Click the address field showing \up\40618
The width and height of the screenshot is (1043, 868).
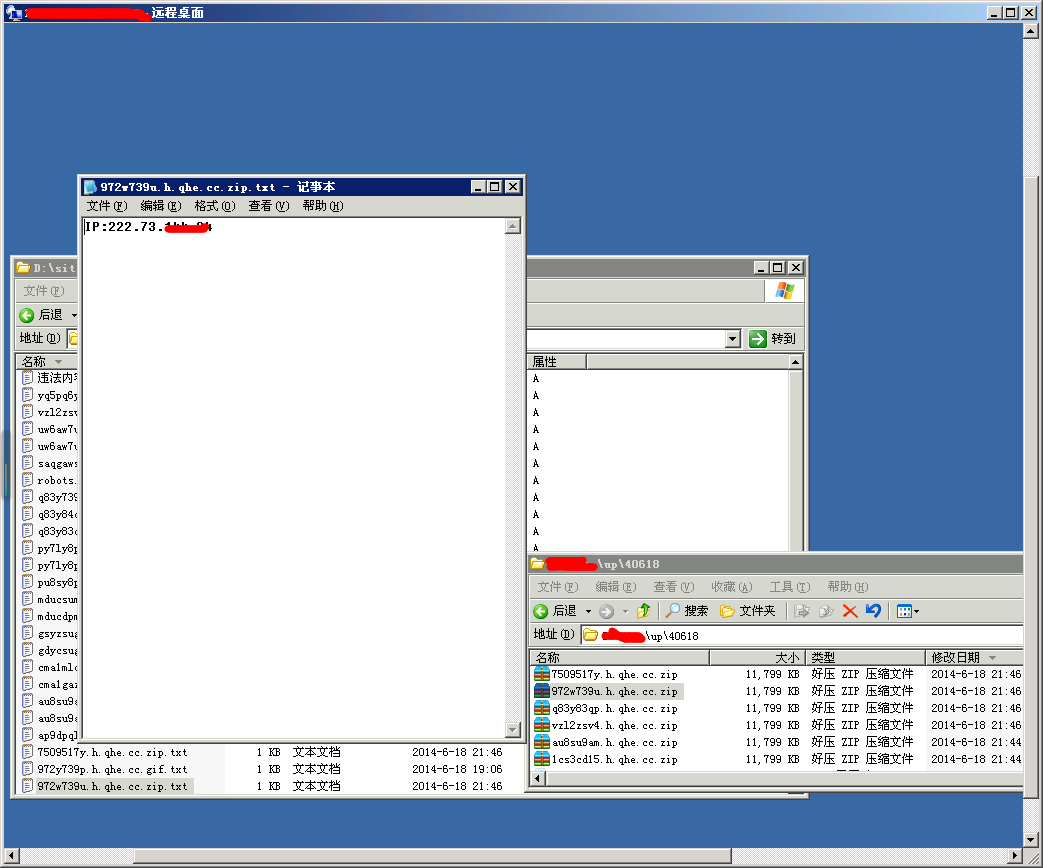point(802,636)
